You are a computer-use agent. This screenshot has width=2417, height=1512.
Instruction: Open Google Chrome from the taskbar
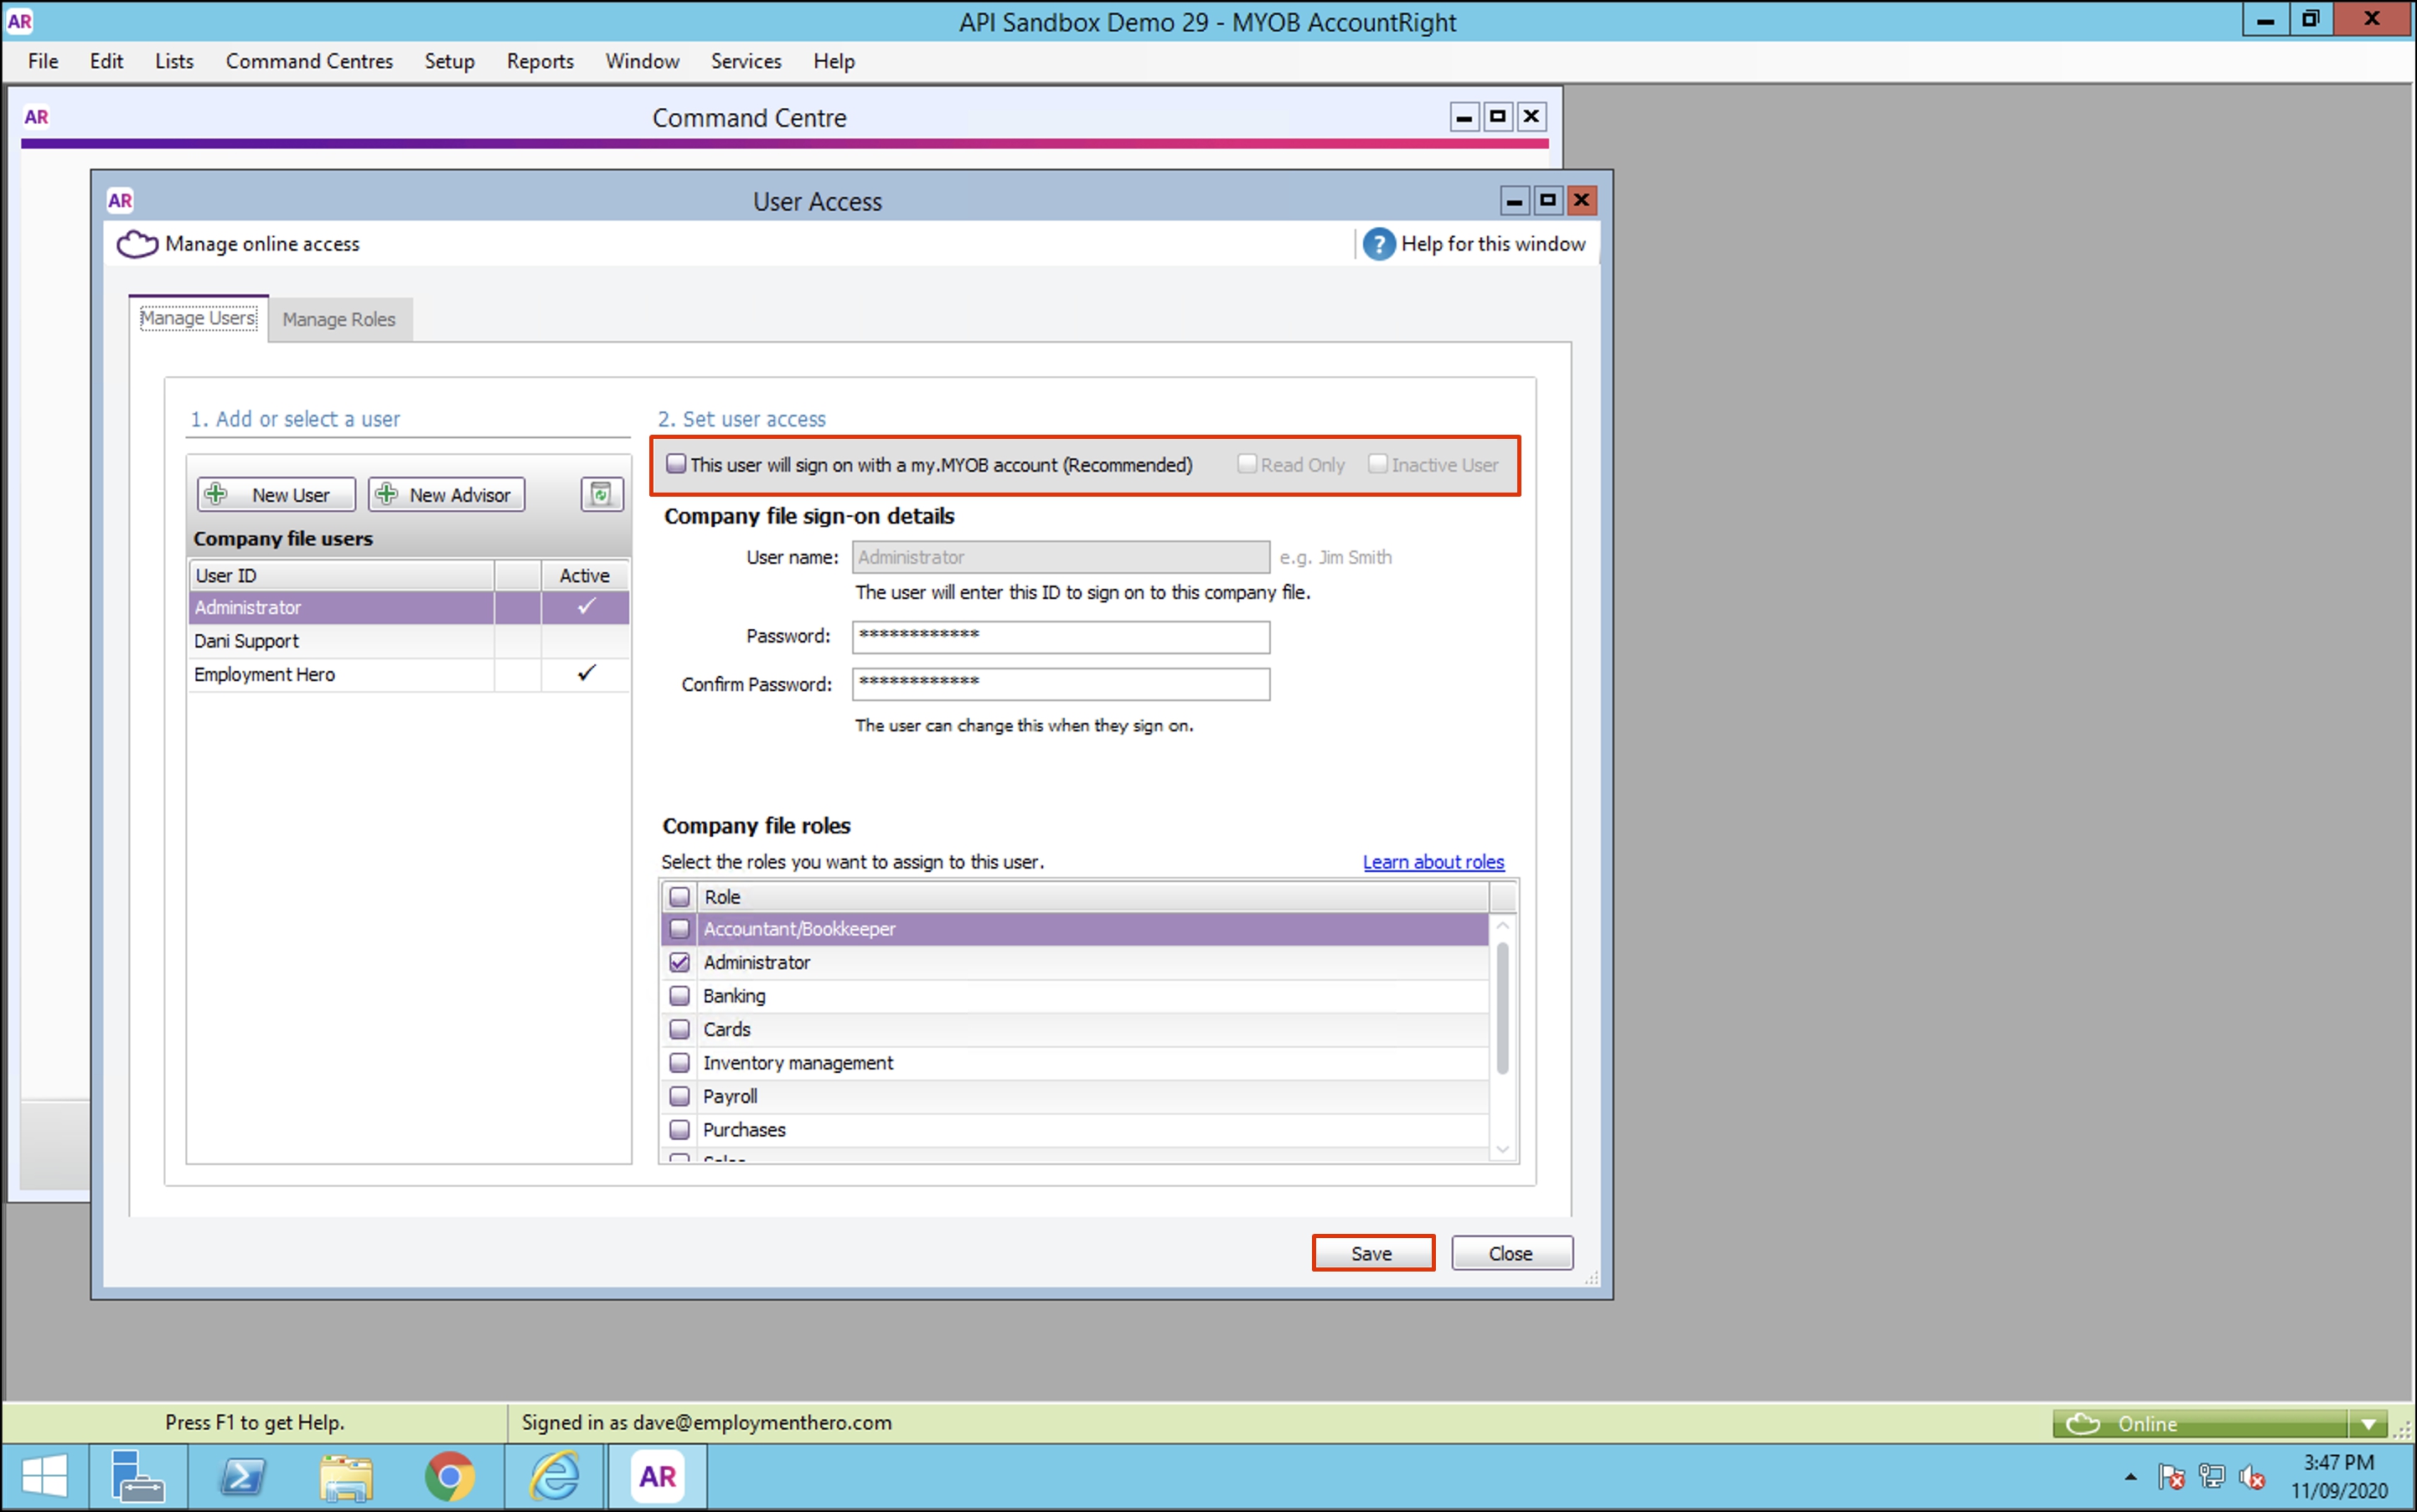coord(449,1476)
